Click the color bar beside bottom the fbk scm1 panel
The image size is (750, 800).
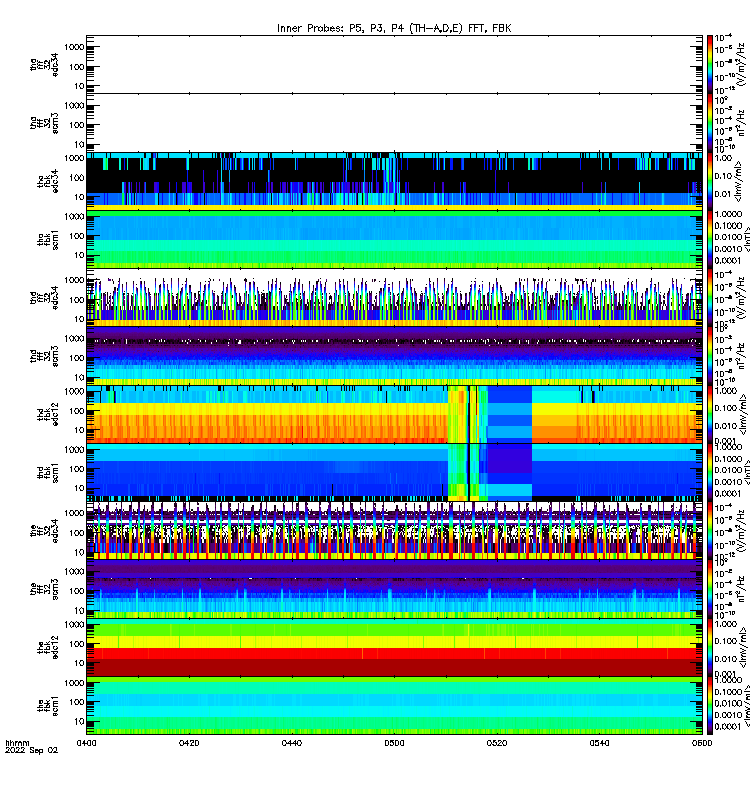click(x=710, y=706)
